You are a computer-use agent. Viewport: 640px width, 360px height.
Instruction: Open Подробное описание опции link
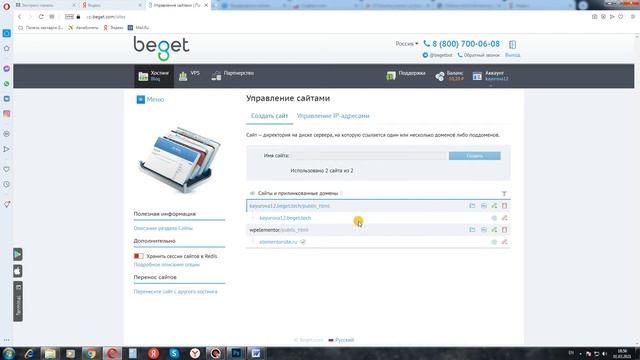tap(167, 264)
